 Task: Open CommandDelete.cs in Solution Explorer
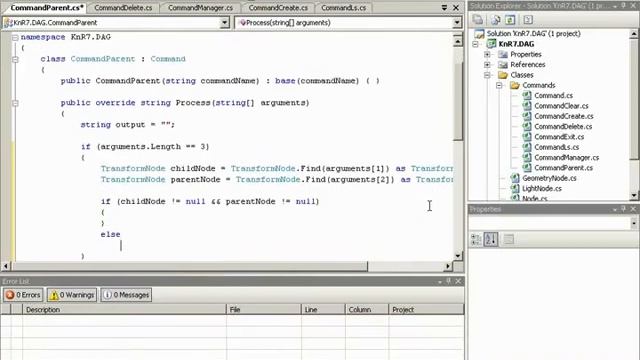(563, 127)
